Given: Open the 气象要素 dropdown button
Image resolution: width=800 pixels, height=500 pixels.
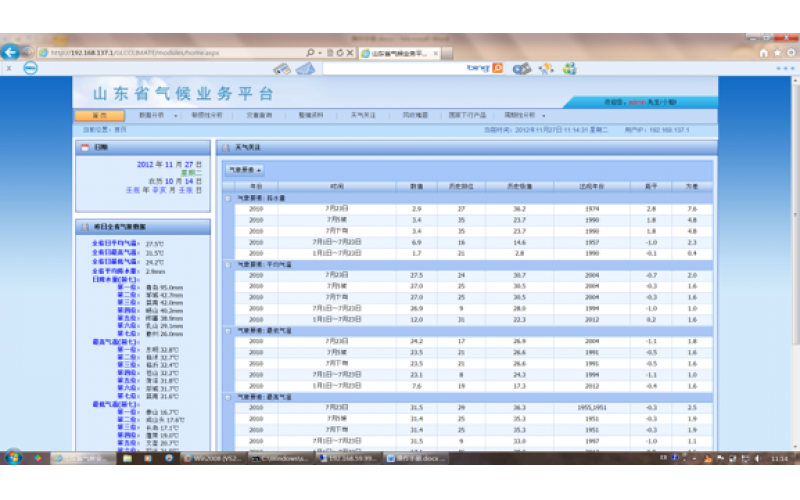Looking at the screenshot, I should 244,170.
